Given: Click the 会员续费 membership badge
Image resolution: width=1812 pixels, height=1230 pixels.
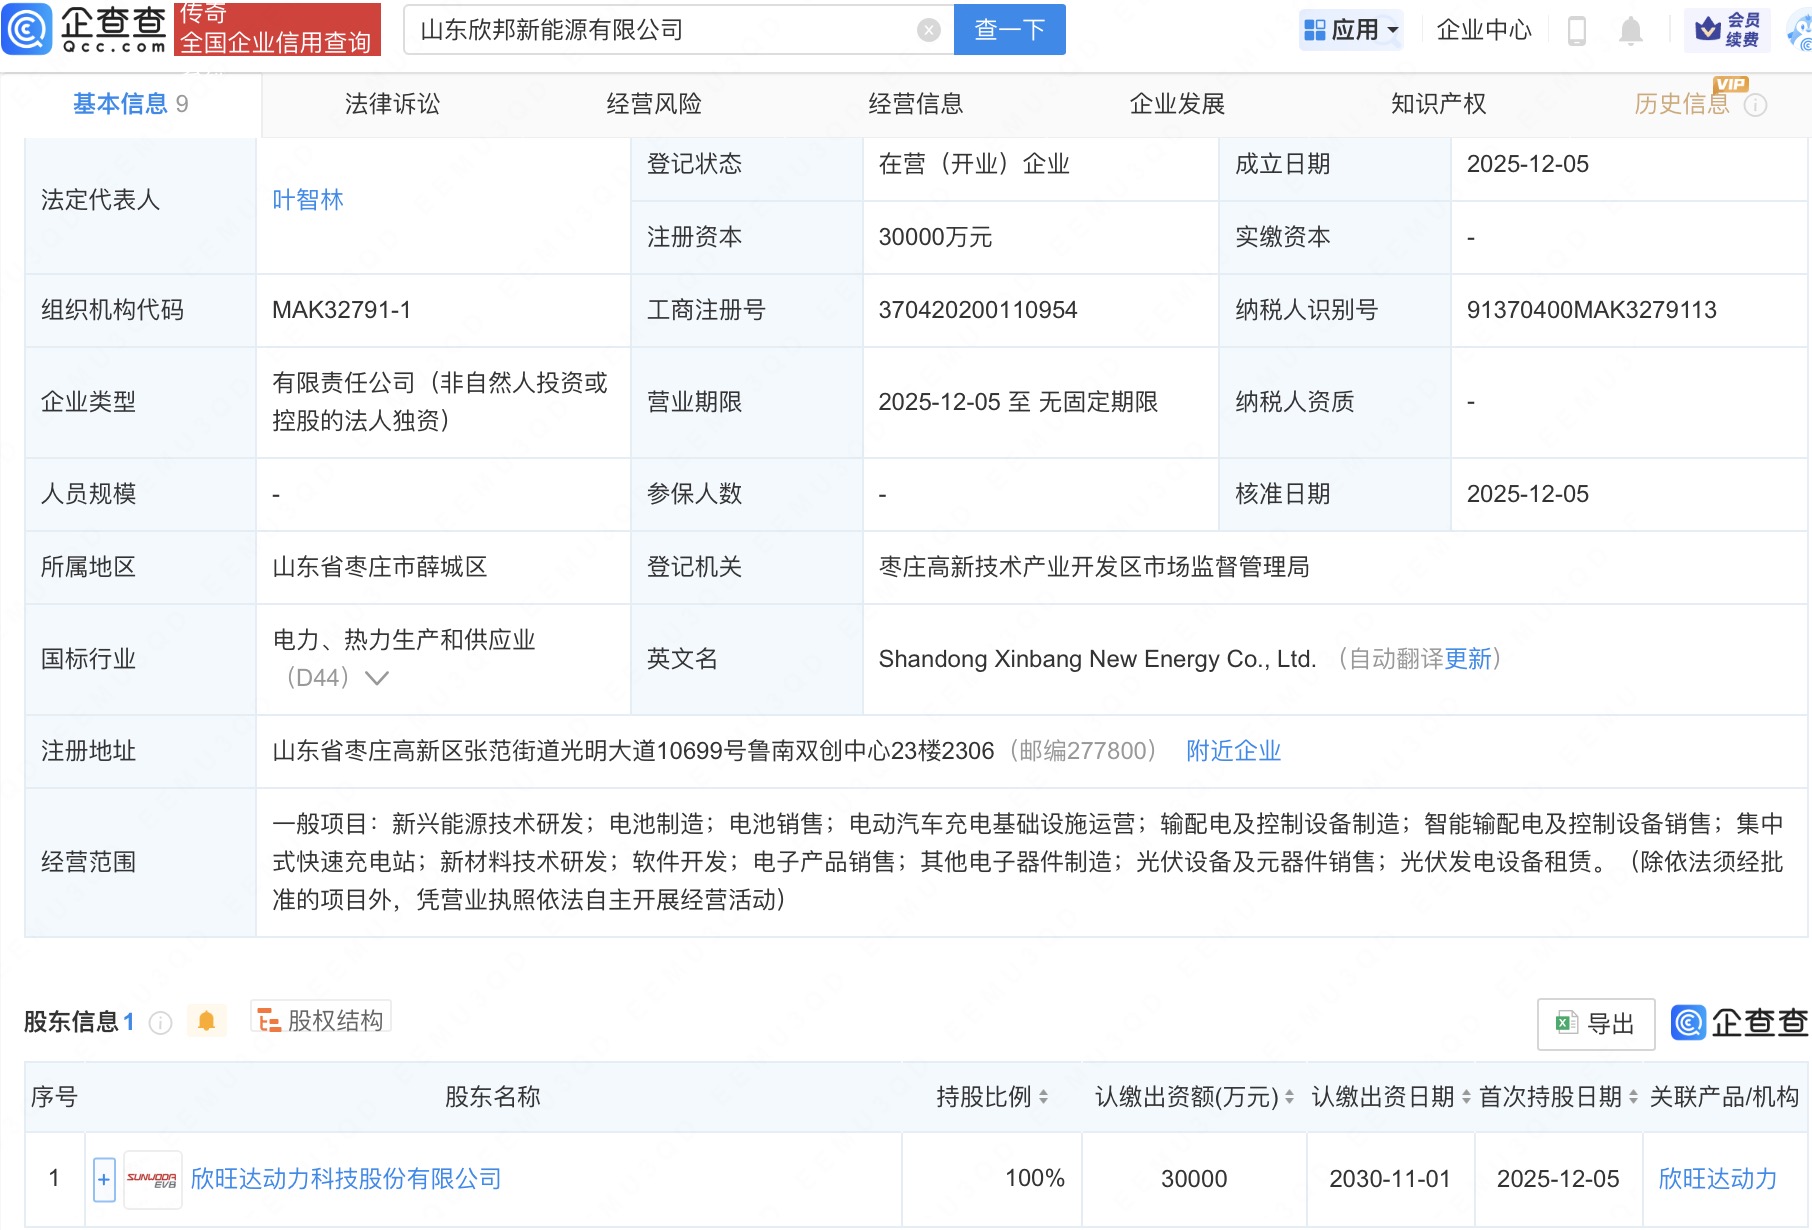Looking at the screenshot, I should (x=1725, y=30).
